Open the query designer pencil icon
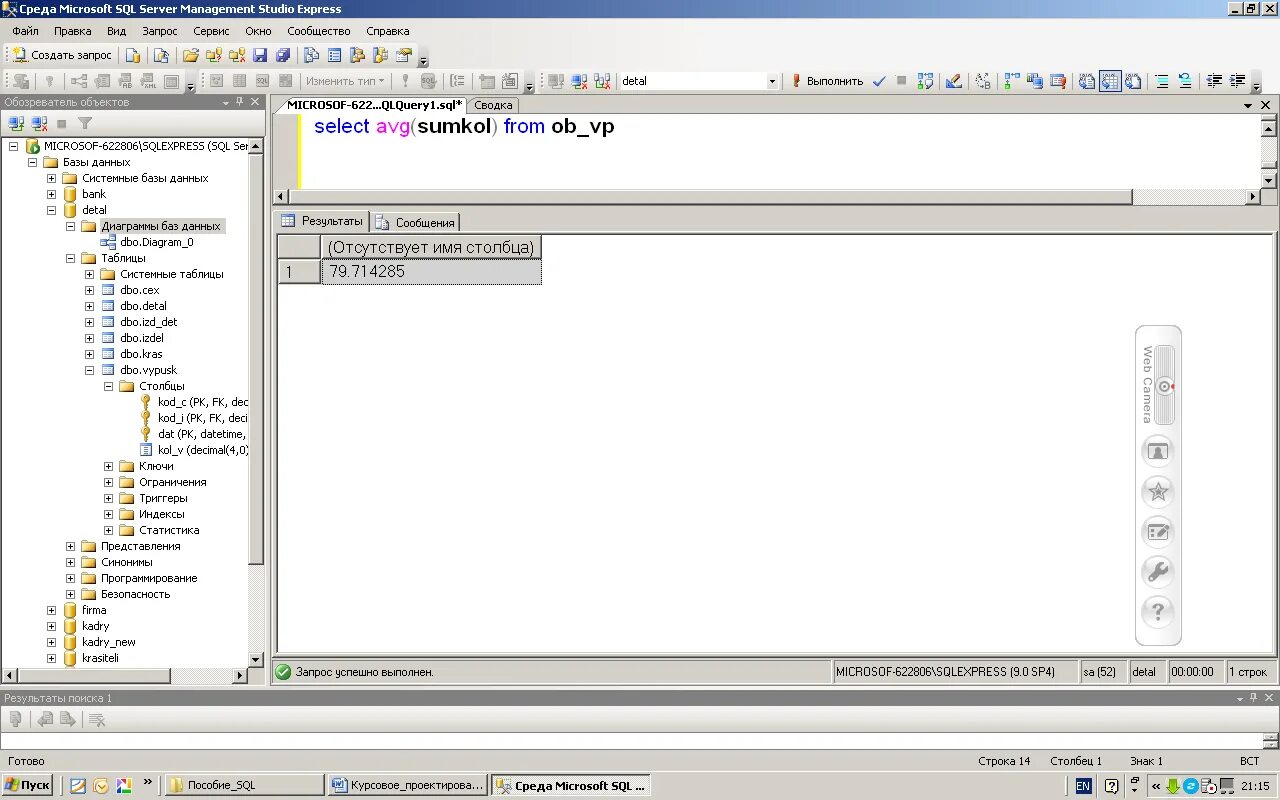Viewport: 1280px width, 800px height. pyautogui.click(x=954, y=81)
